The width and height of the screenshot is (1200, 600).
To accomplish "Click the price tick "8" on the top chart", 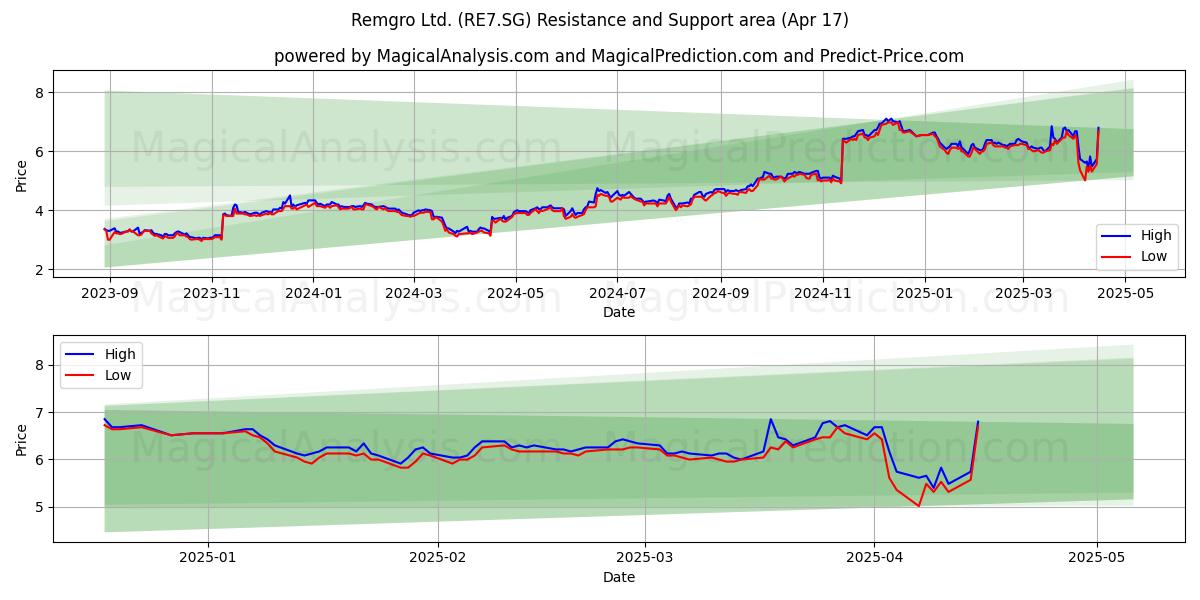I will click(x=40, y=93).
